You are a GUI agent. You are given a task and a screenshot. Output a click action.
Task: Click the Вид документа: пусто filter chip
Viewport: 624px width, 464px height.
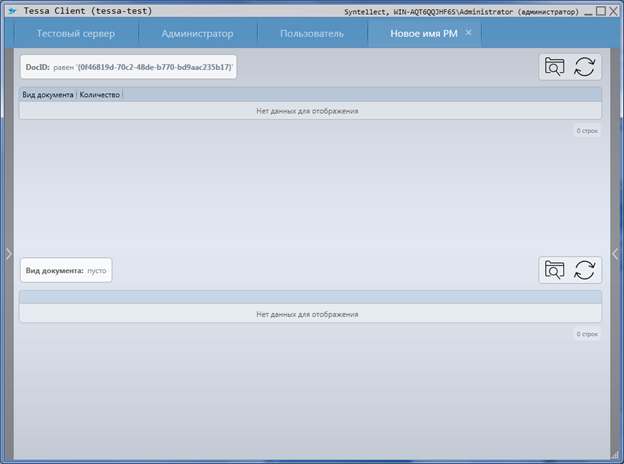(x=66, y=270)
